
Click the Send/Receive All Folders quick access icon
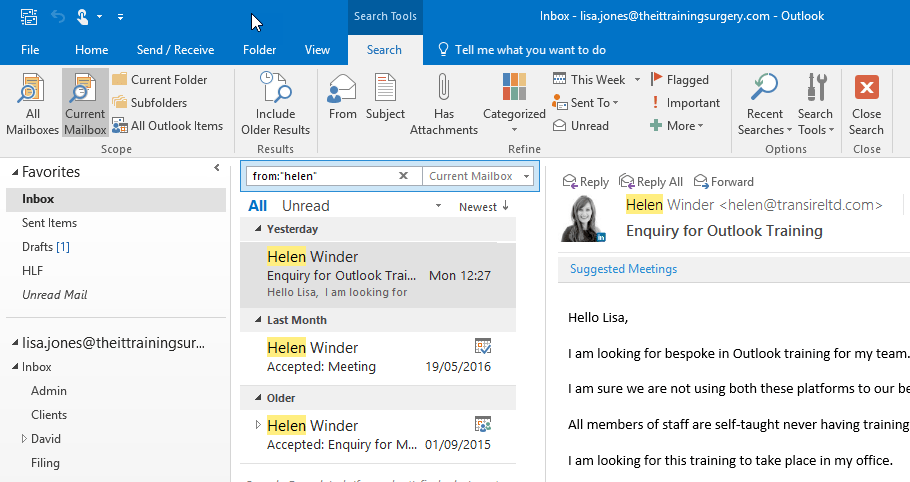29,16
